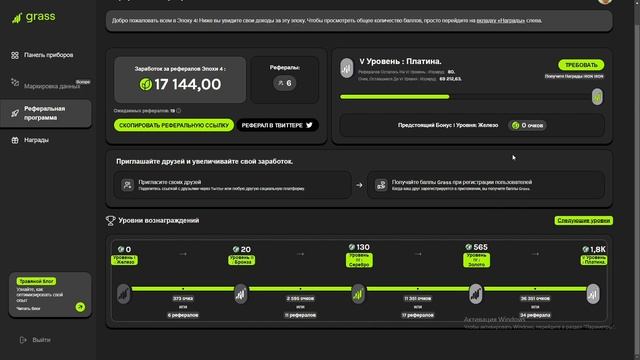Viewport: 640px width, 360px height.
Task: Select Реферальная программа in sidebar
Action: pos(46,113)
